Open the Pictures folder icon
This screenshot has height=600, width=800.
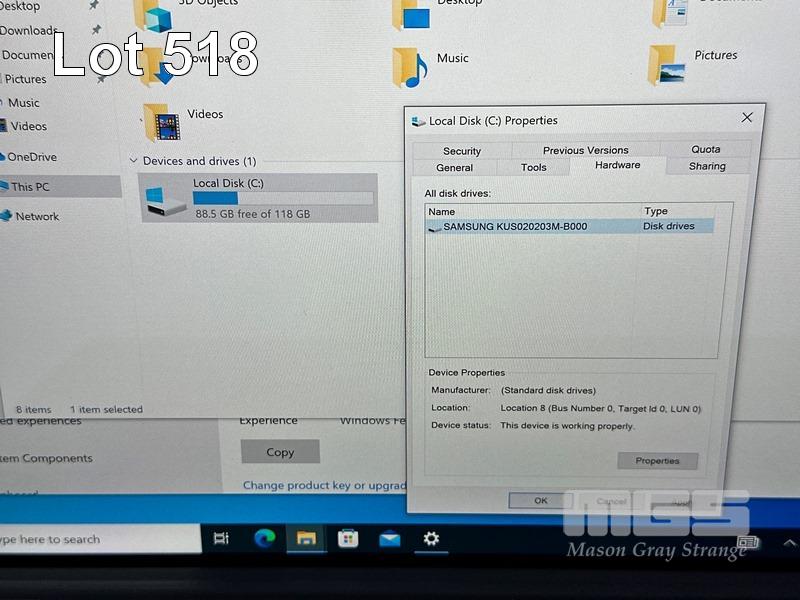click(x=667, y=64)
